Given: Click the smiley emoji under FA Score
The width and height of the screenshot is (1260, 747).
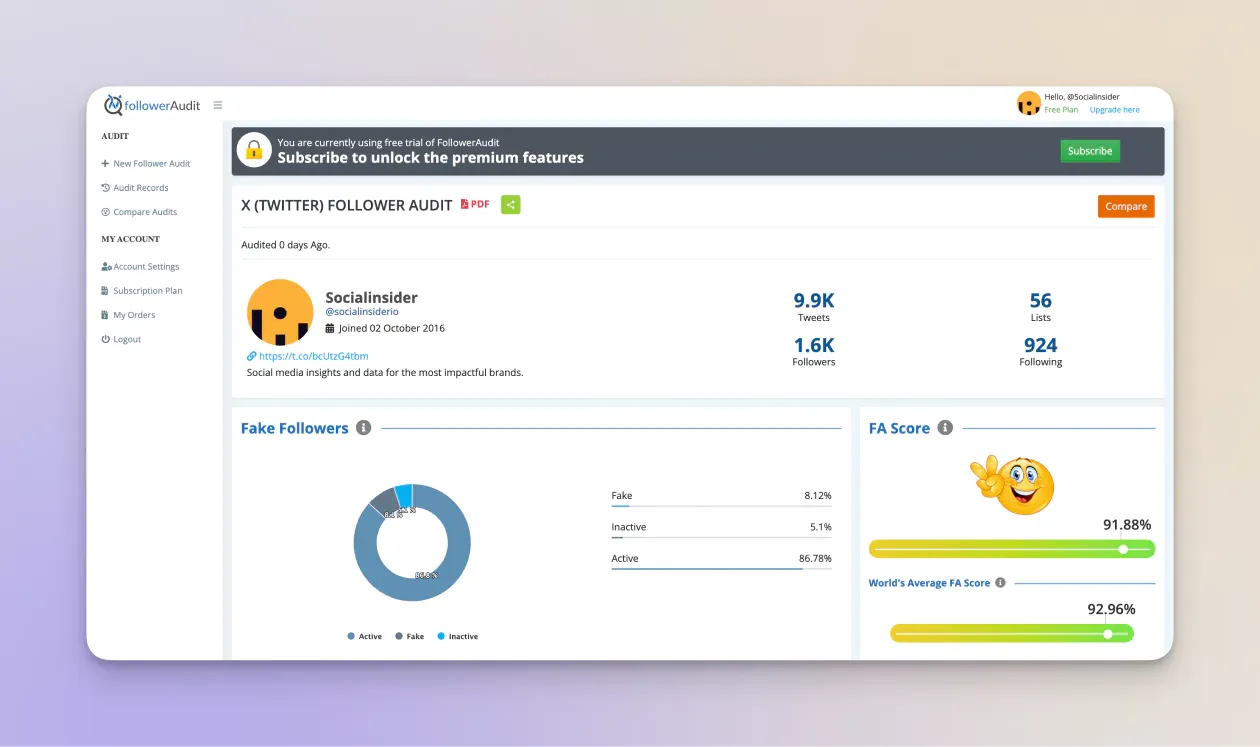Looking at the screenshot, I should [1012, 483].
